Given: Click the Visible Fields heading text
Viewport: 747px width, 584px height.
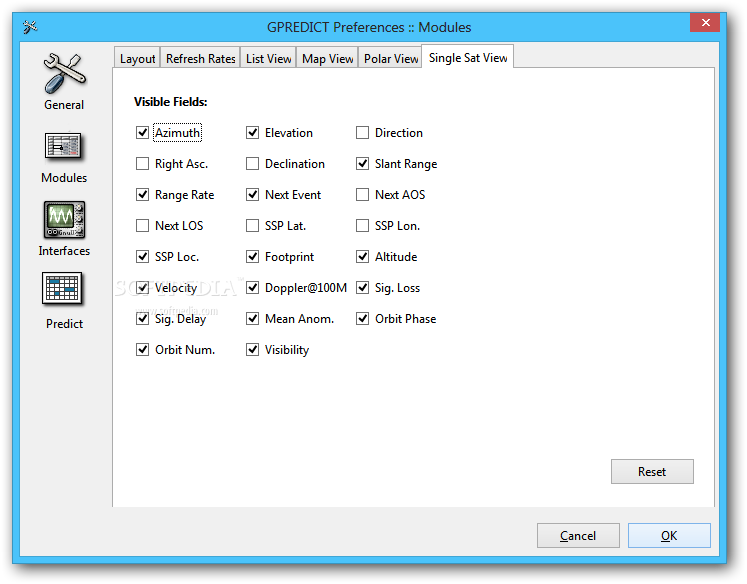Looking at the screenshot, I should [x=171, y=101].
